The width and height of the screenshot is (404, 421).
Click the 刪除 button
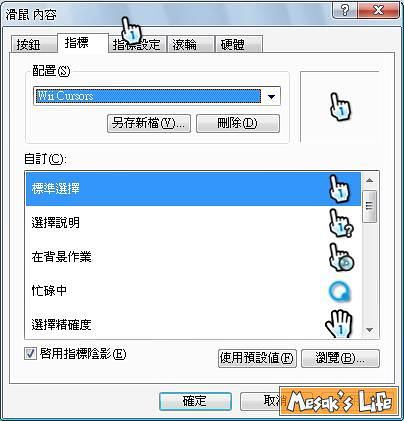coord(238,123)
